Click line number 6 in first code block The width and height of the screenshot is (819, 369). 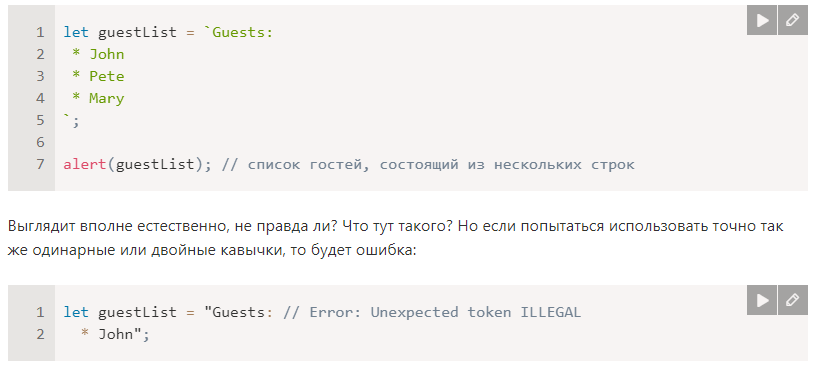click(x=40, y=142)
